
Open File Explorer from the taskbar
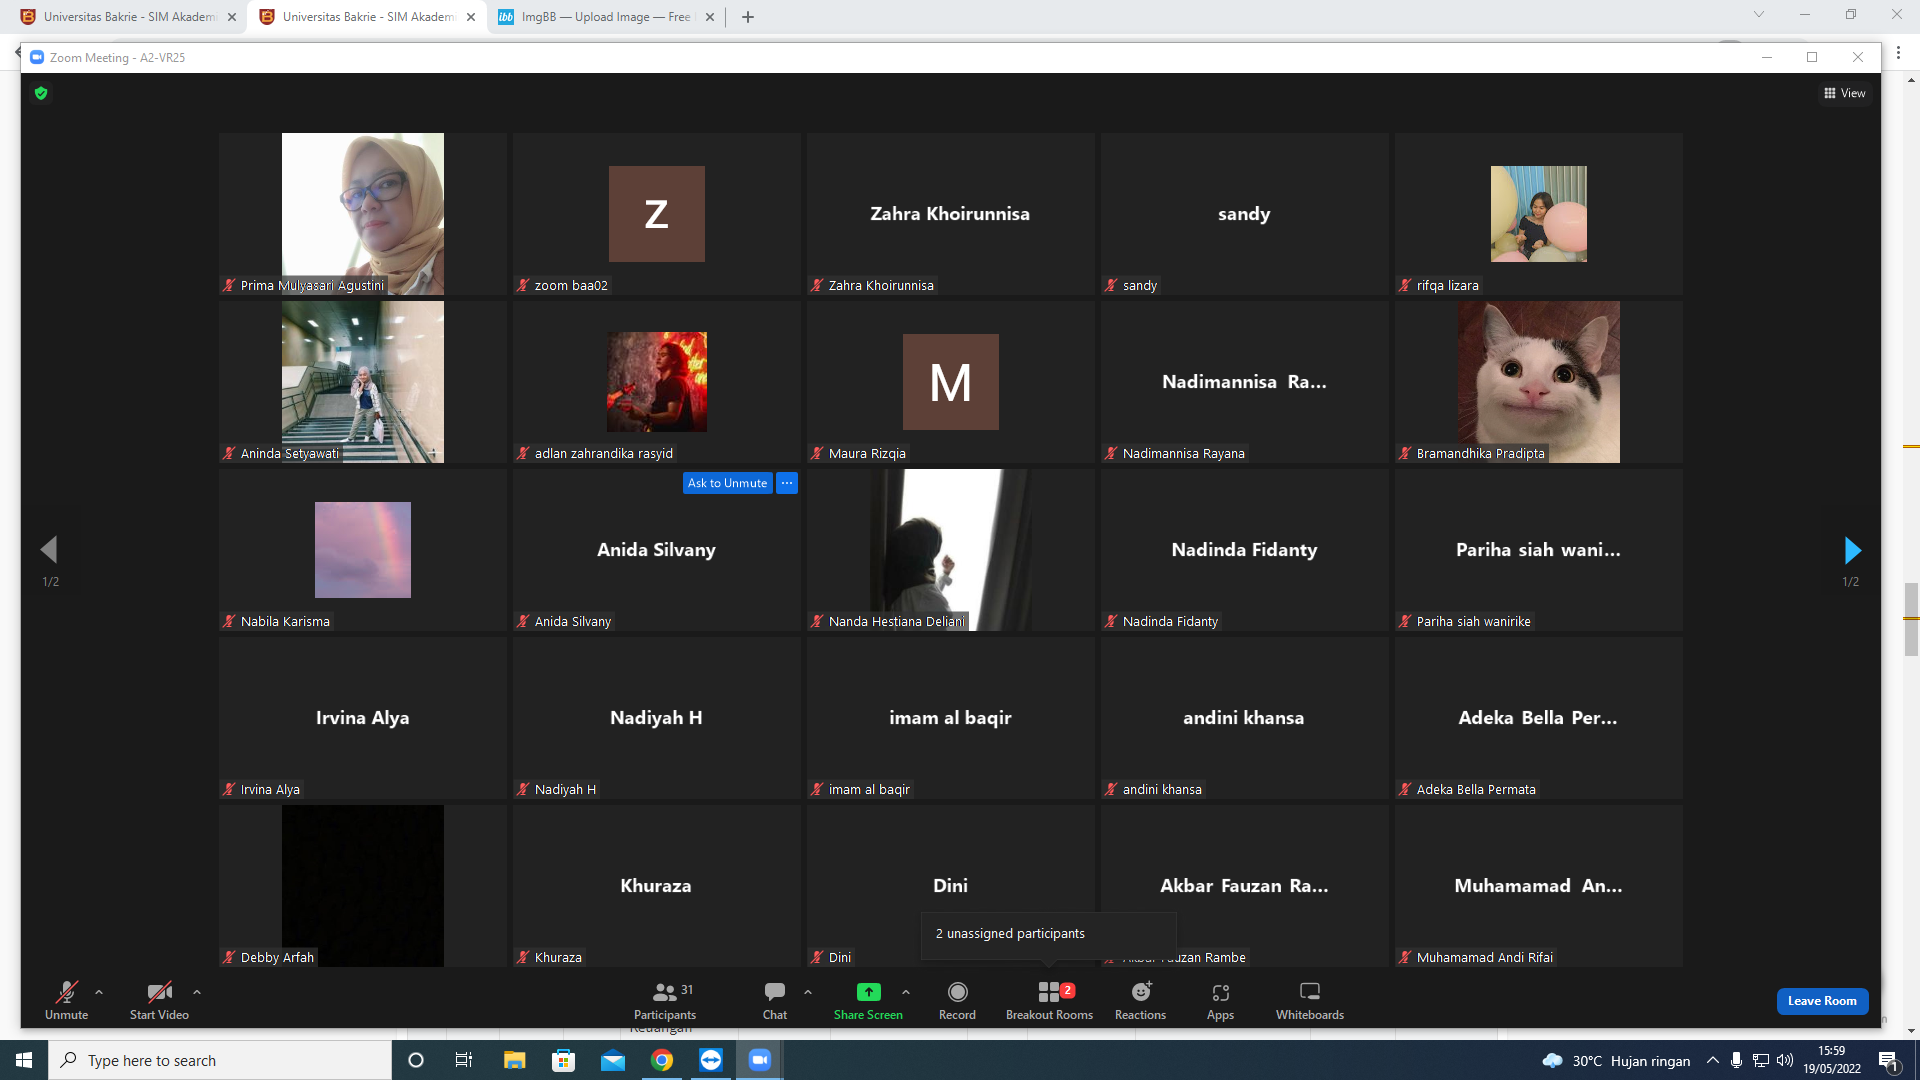pos(514,1060)
